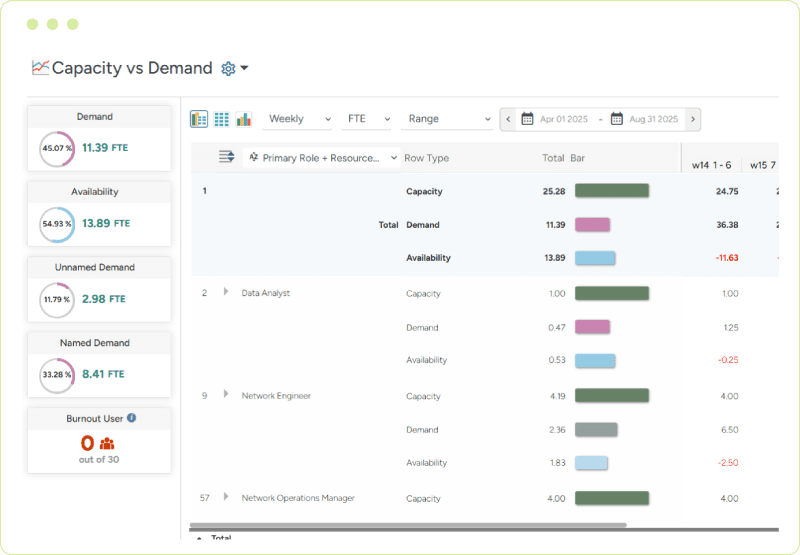The image size is (800, 555).
Task: Click the Unnamed Demand 11.79 % donut gauge
Action: 57,299
